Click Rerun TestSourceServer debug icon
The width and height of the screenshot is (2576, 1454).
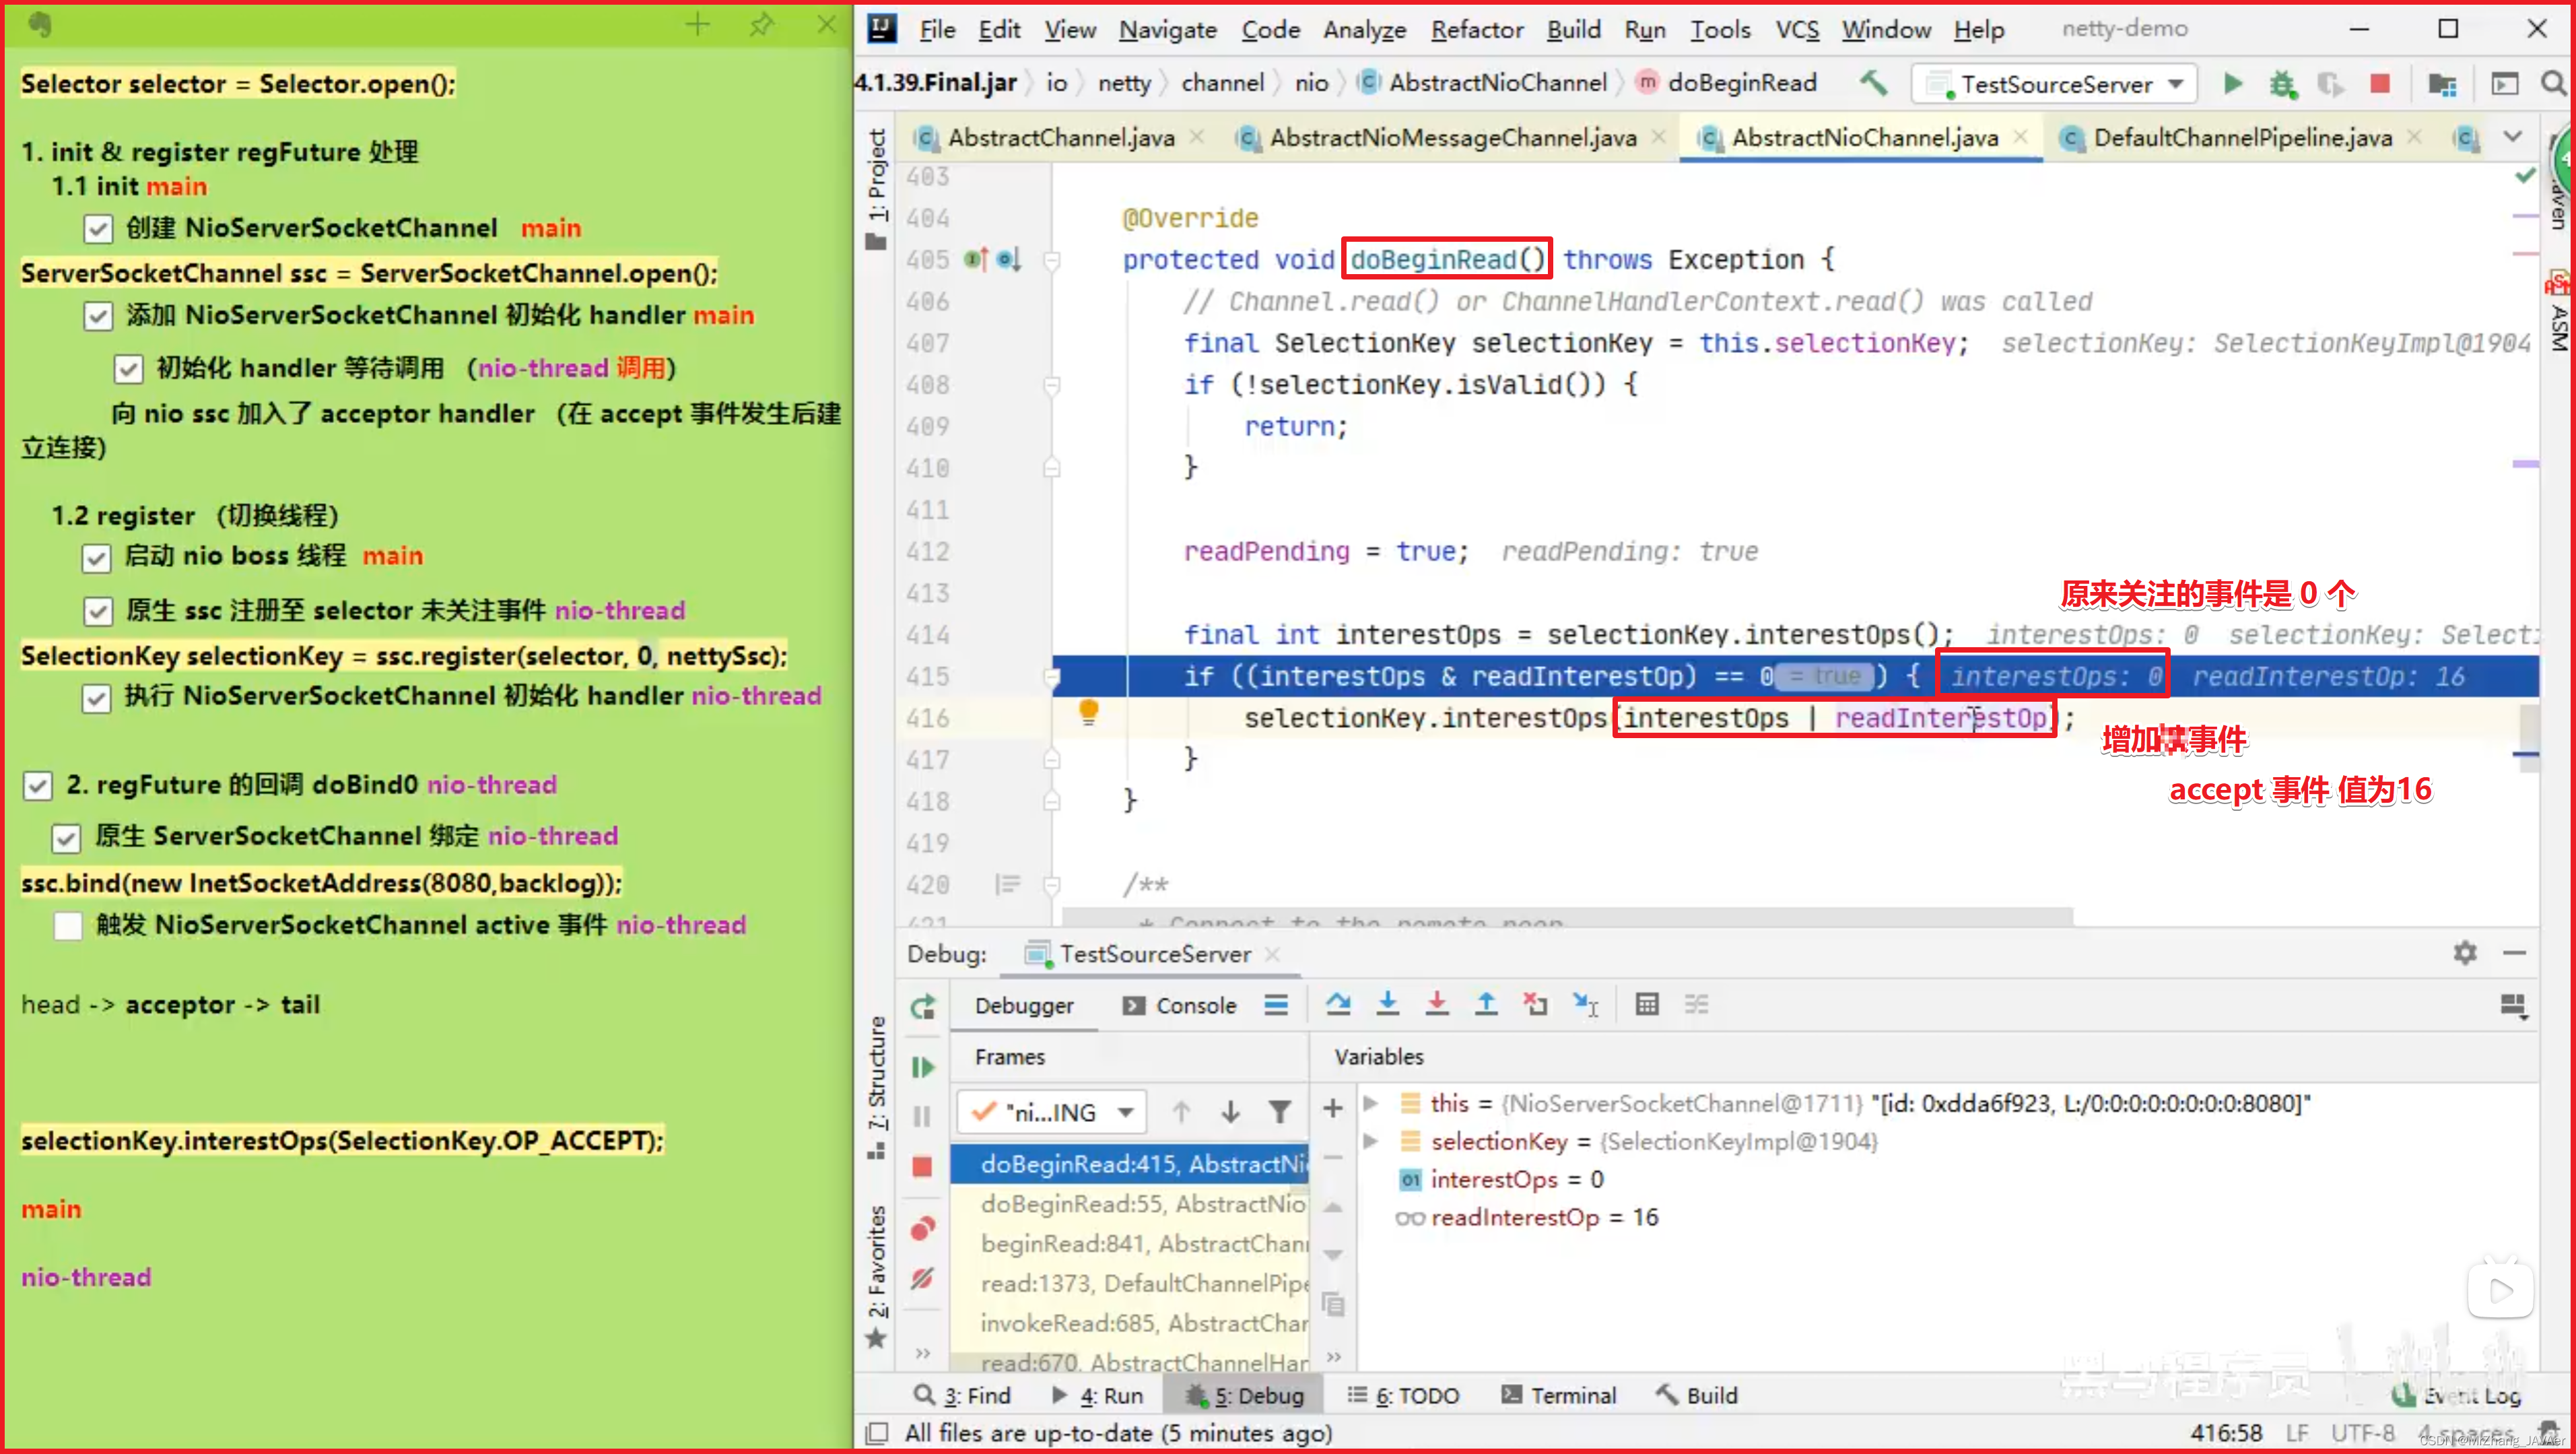(923, 1006)
